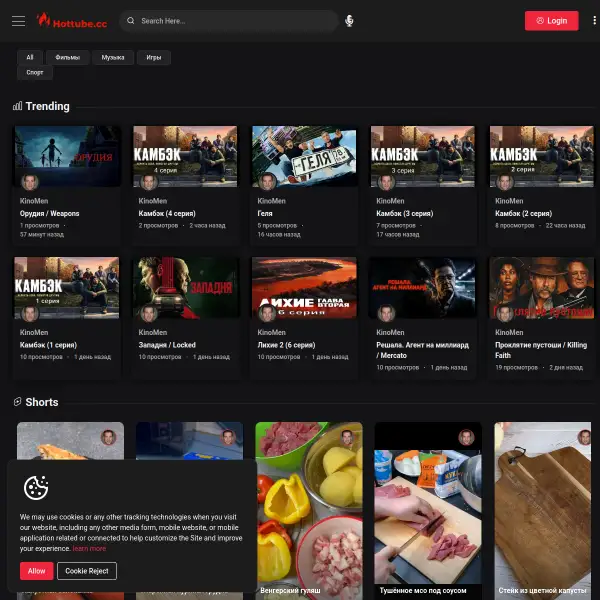Filter by the Спорт category

tap(35, 72)
